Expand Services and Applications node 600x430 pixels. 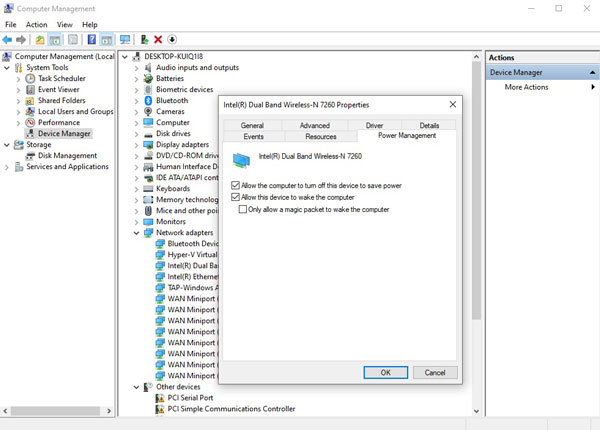pyautogui.click(x=7, y=167)
